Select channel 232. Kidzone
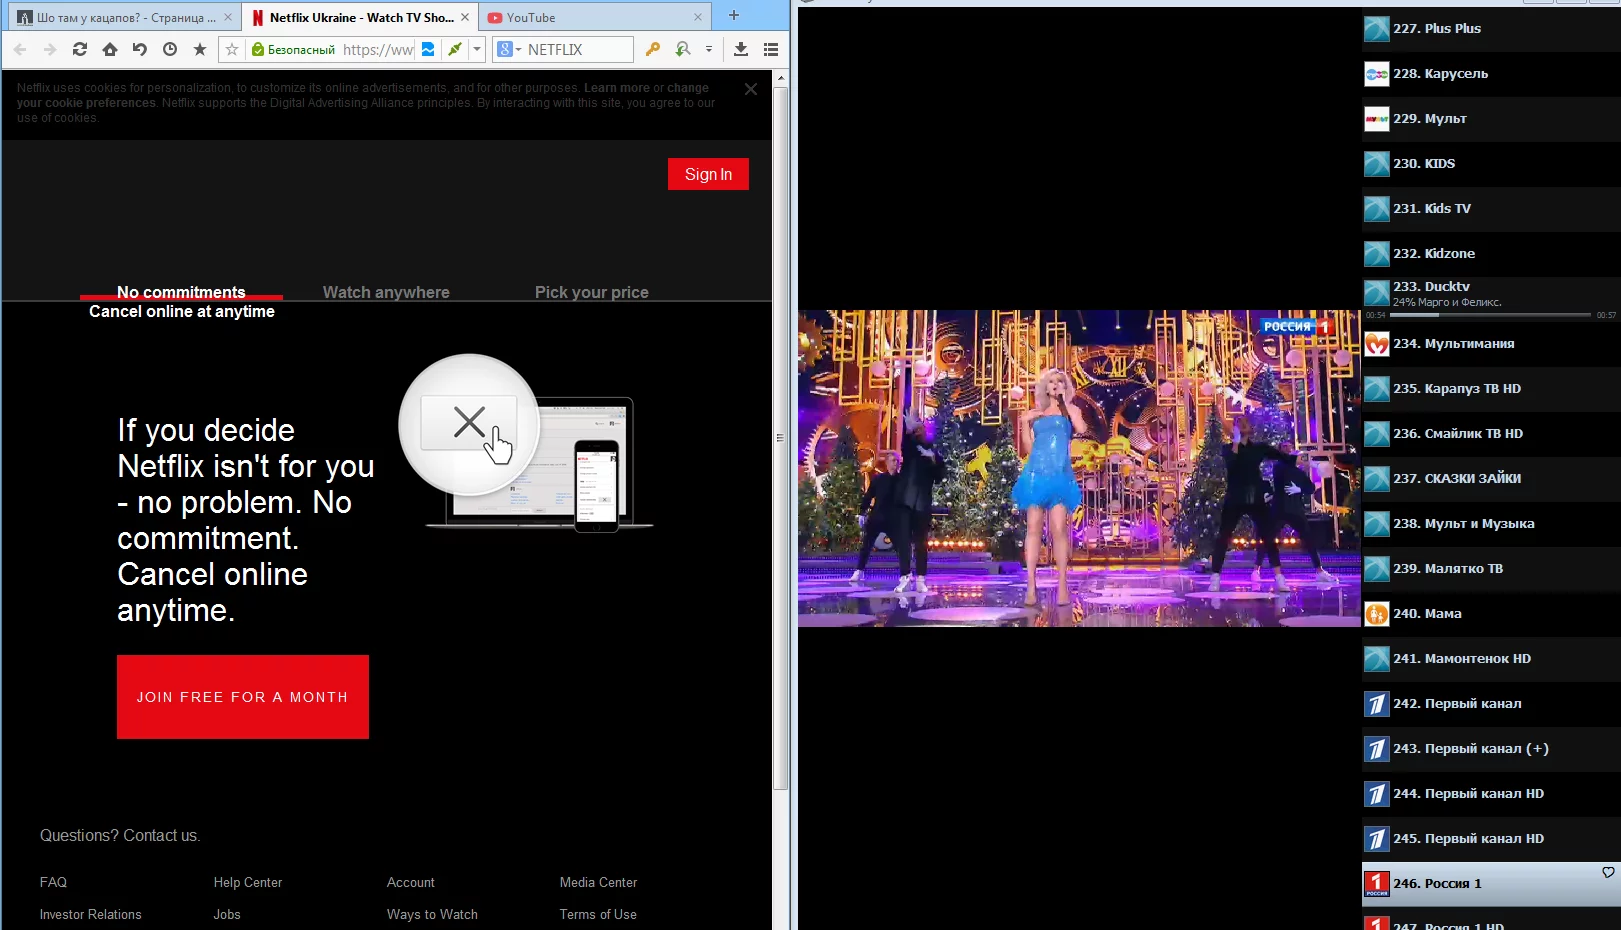 [x=1491, y=253]
